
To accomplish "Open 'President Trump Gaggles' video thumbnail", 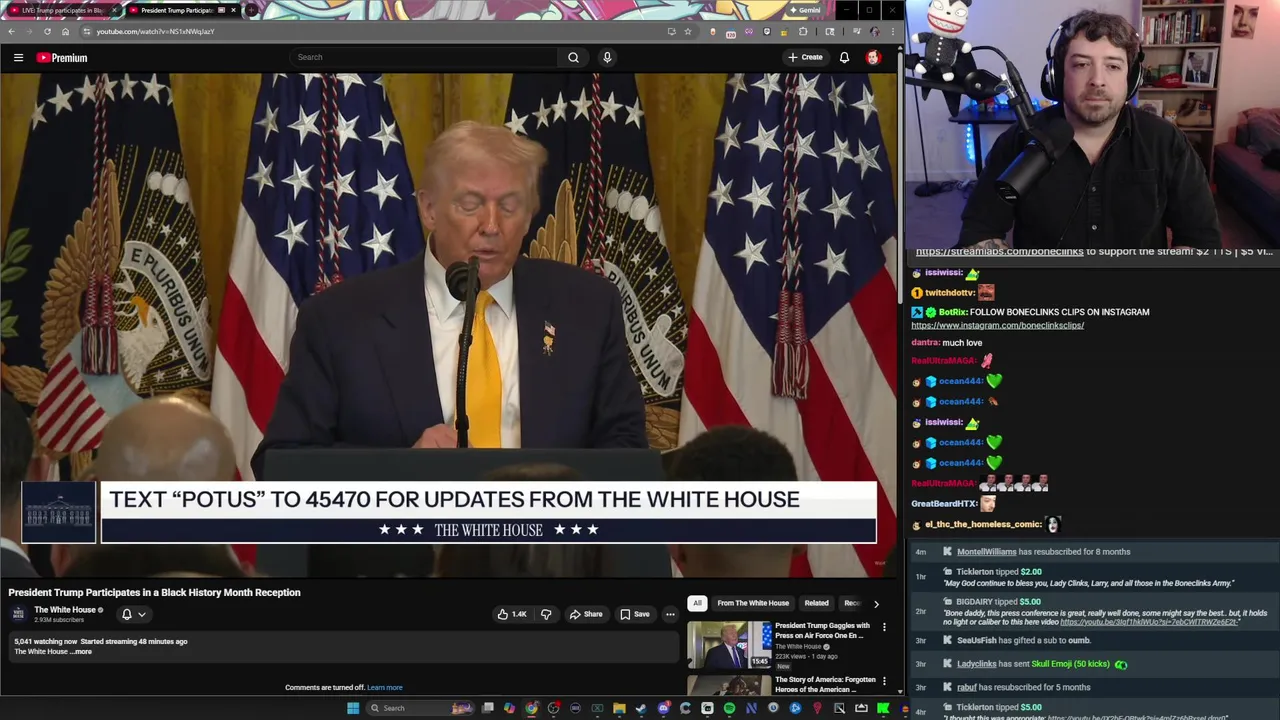I will click(x=729, y=645).
